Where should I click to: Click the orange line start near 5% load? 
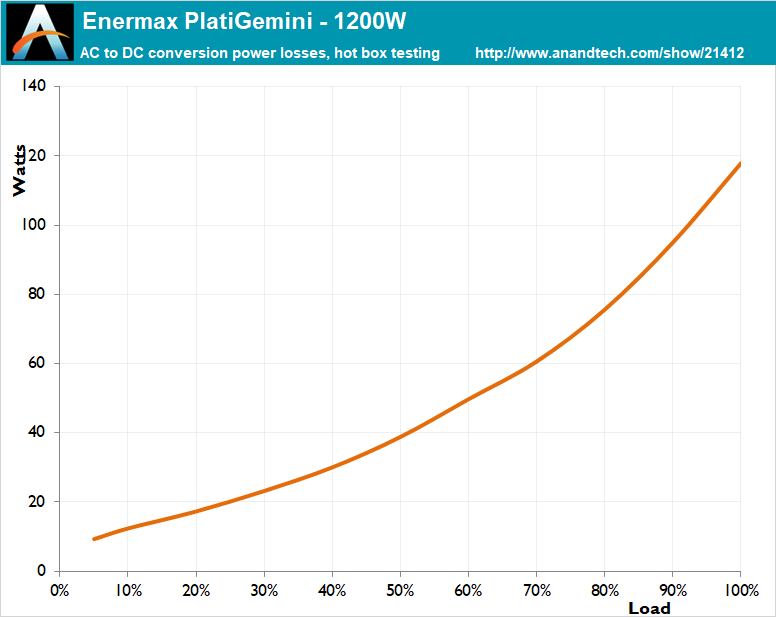(95, 539)
